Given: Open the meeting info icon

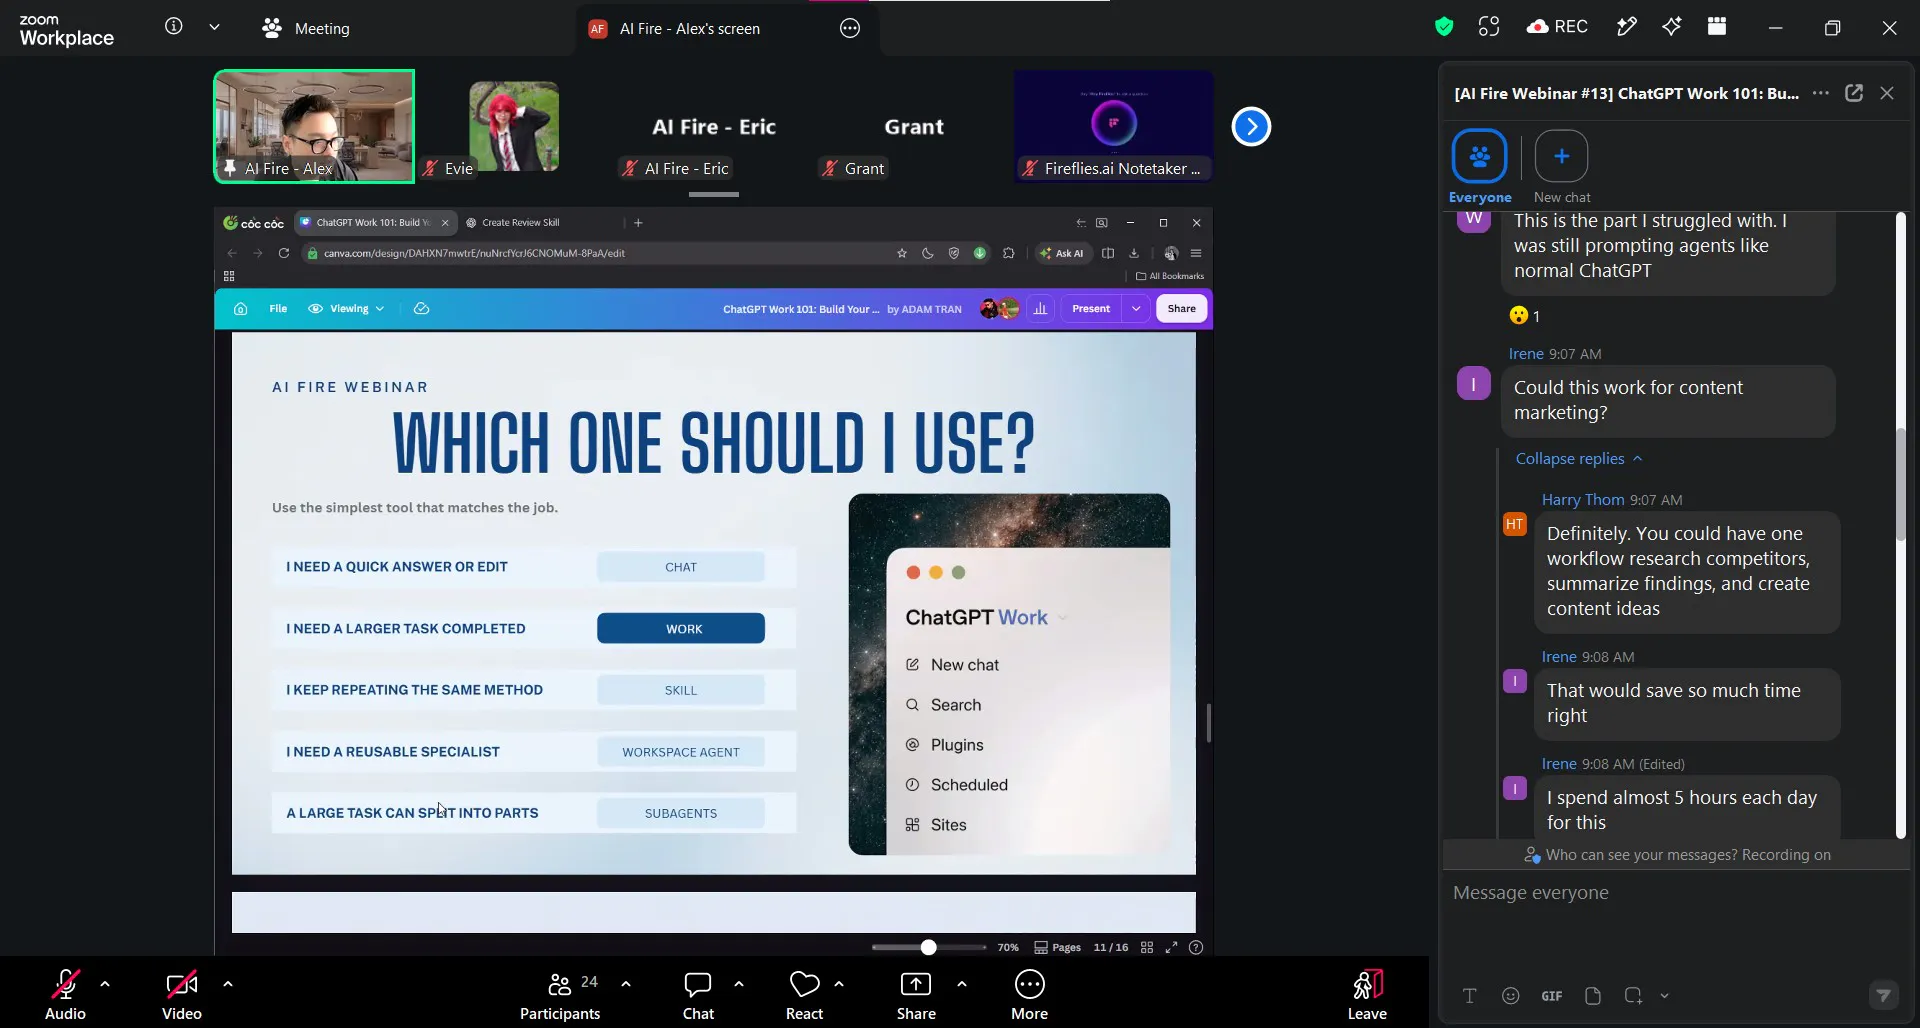Looking at the screenshot, I should tap(174, 27).
